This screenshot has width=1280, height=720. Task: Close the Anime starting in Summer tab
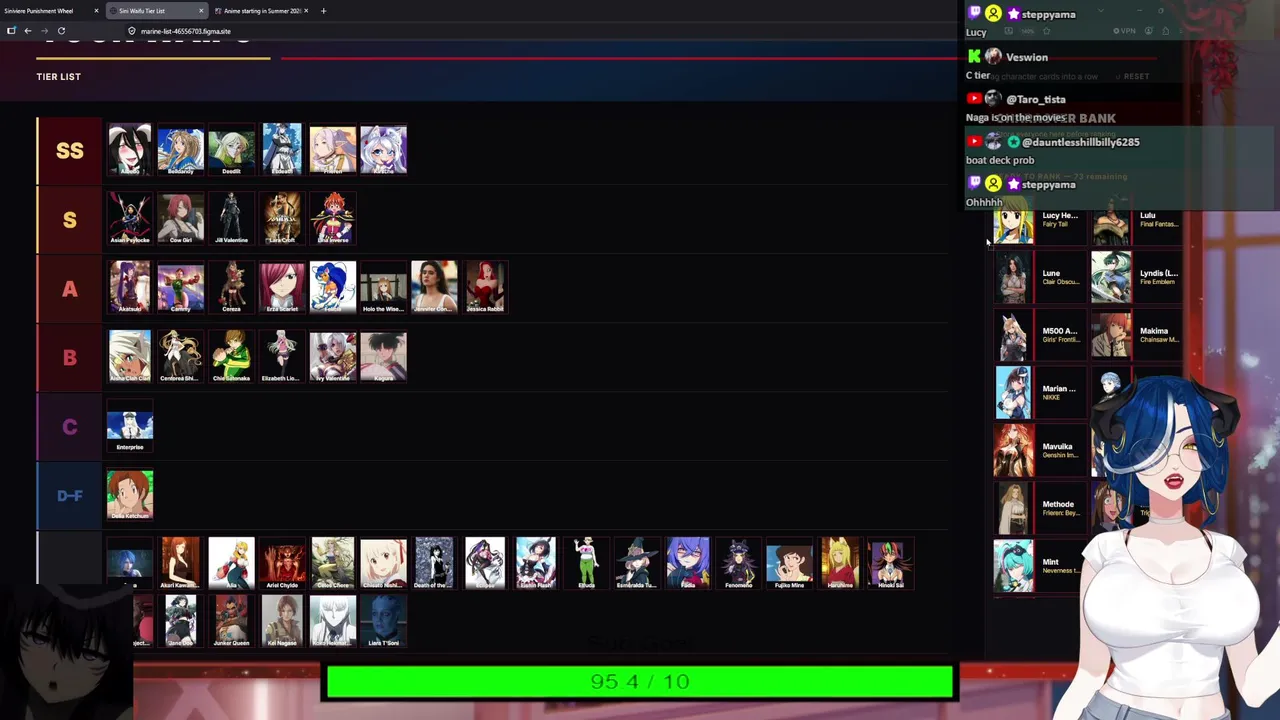tap(306, 11)
